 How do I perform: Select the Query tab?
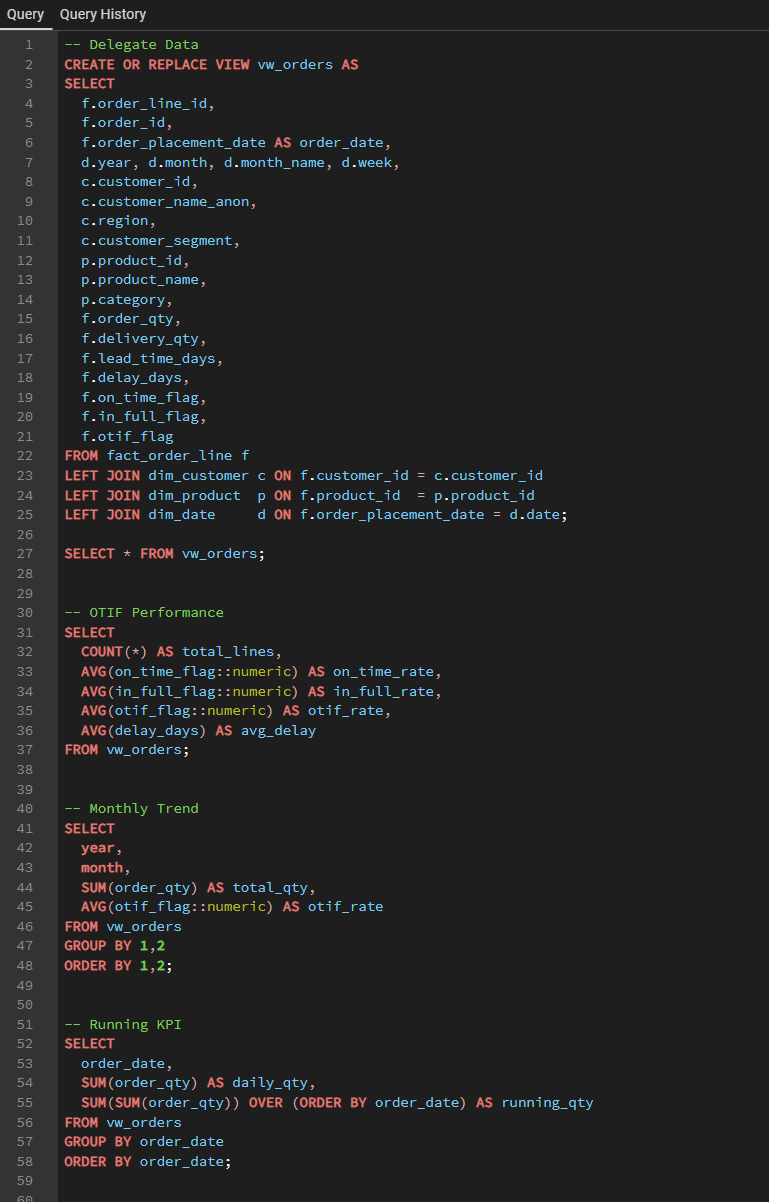coord(25,14)
